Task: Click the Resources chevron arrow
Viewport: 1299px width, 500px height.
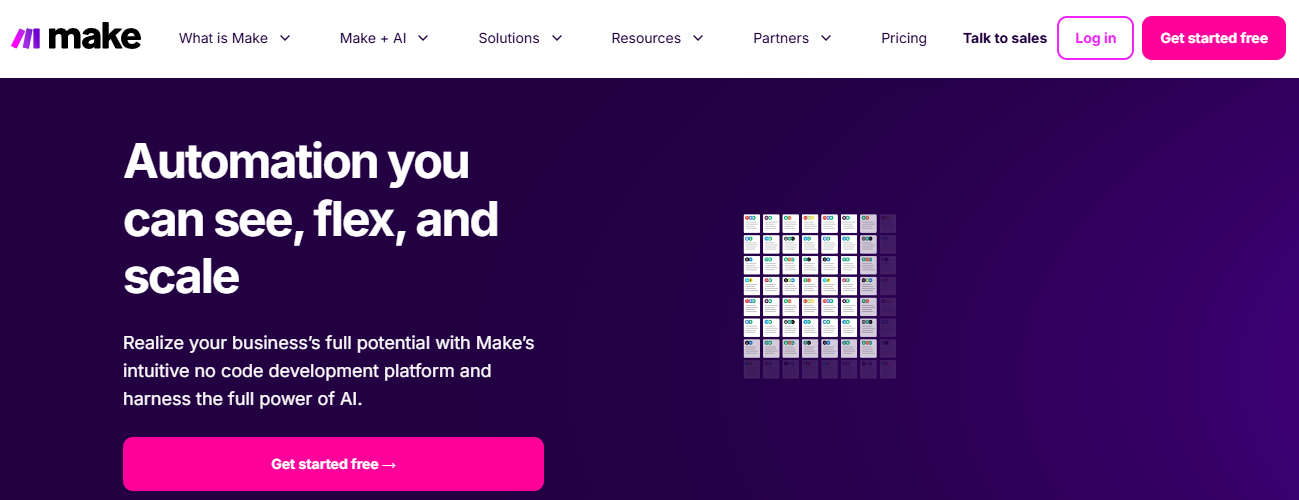Action: tap(698, 38)
